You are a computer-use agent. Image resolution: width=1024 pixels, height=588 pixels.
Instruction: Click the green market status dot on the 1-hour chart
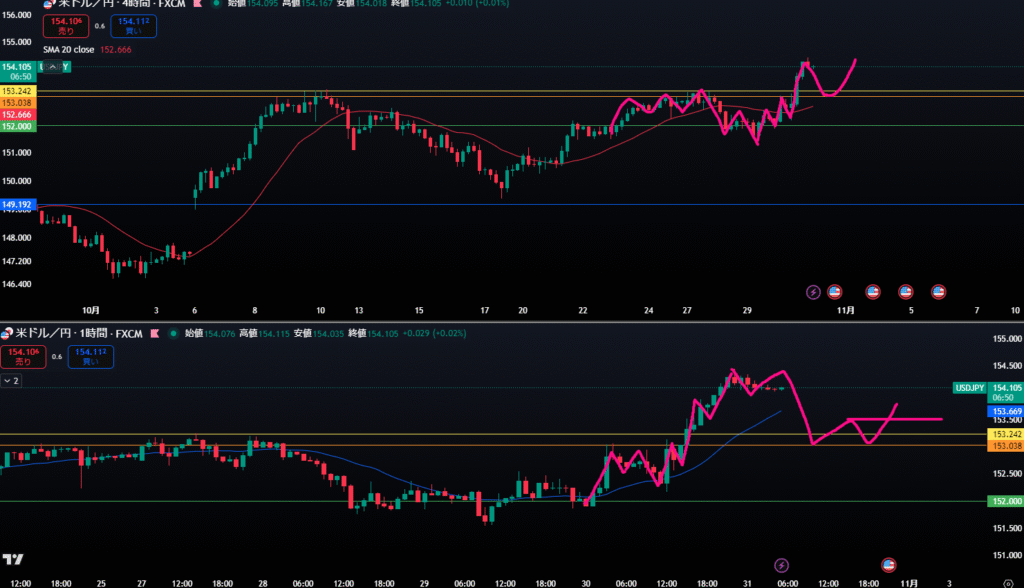click(173, 332)
